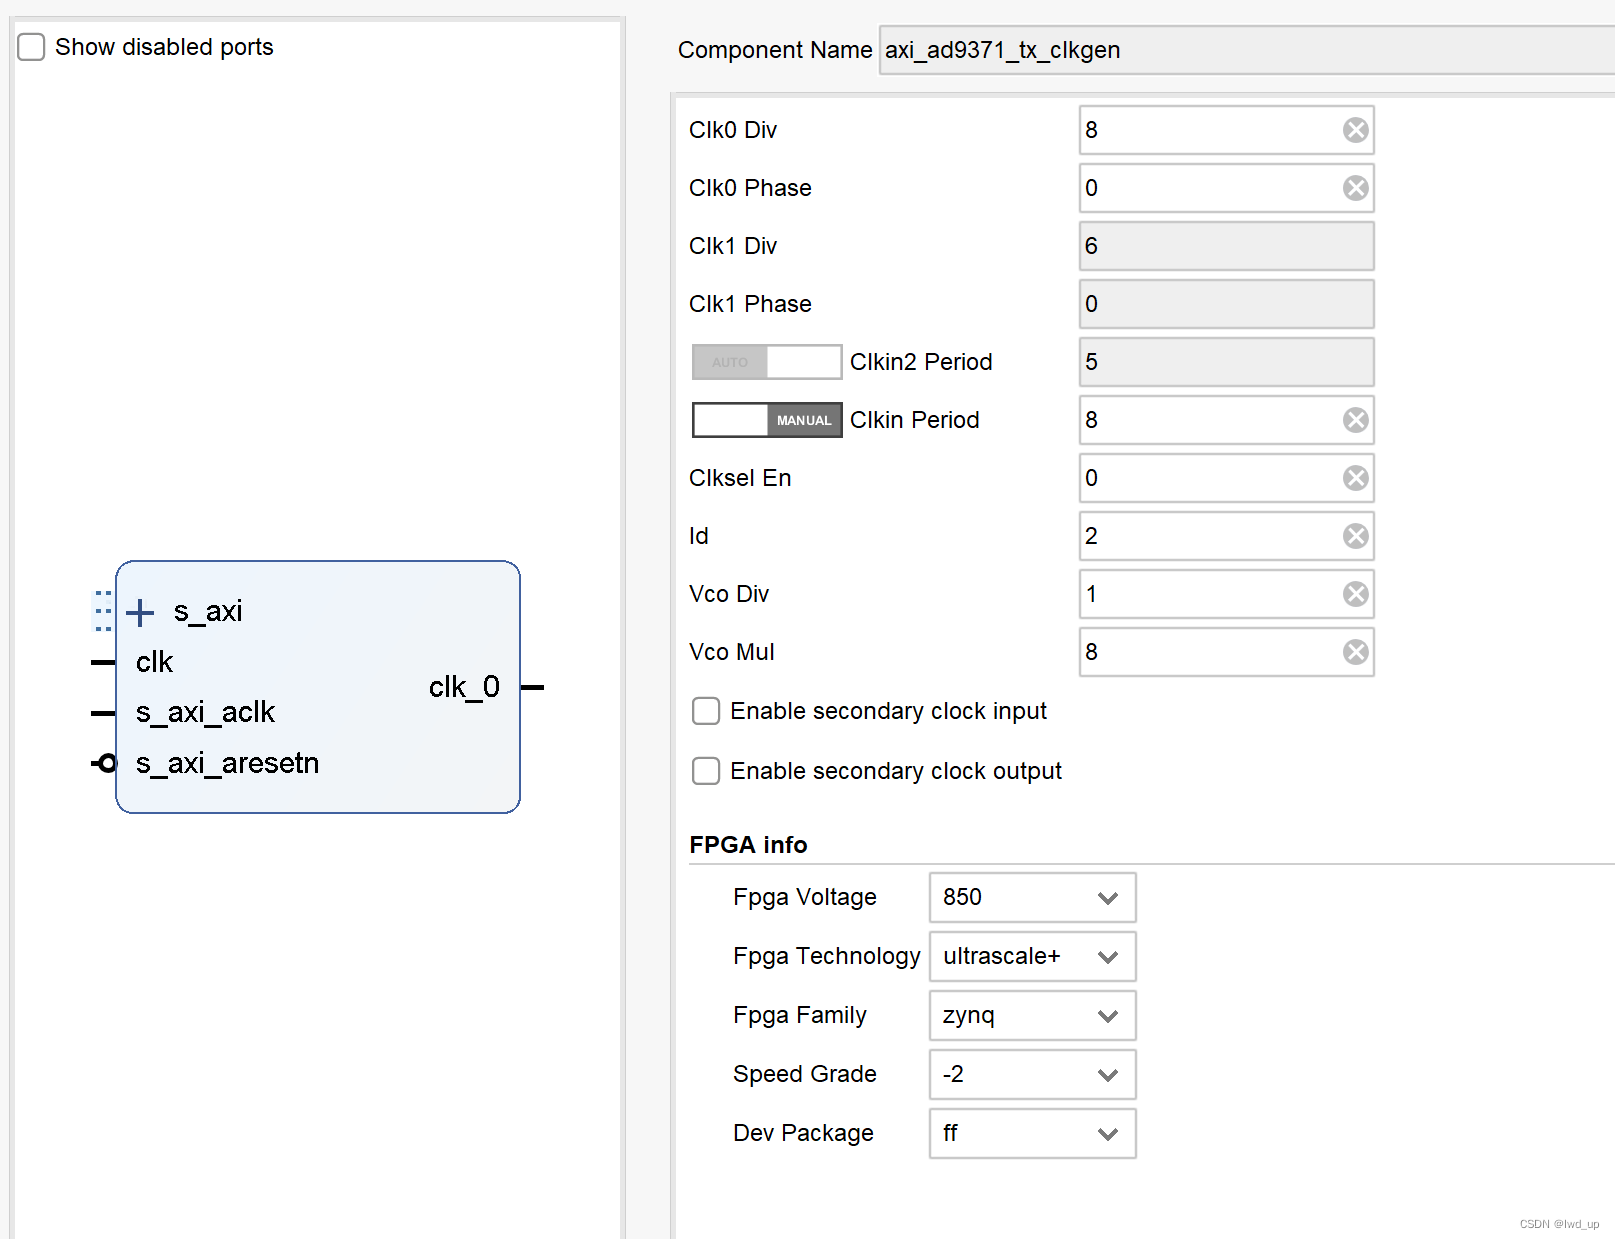This screenshot has width=1615, height=1239.
Task: Open Fpga Family dropdown
Action: (x=1032, y=1015)
